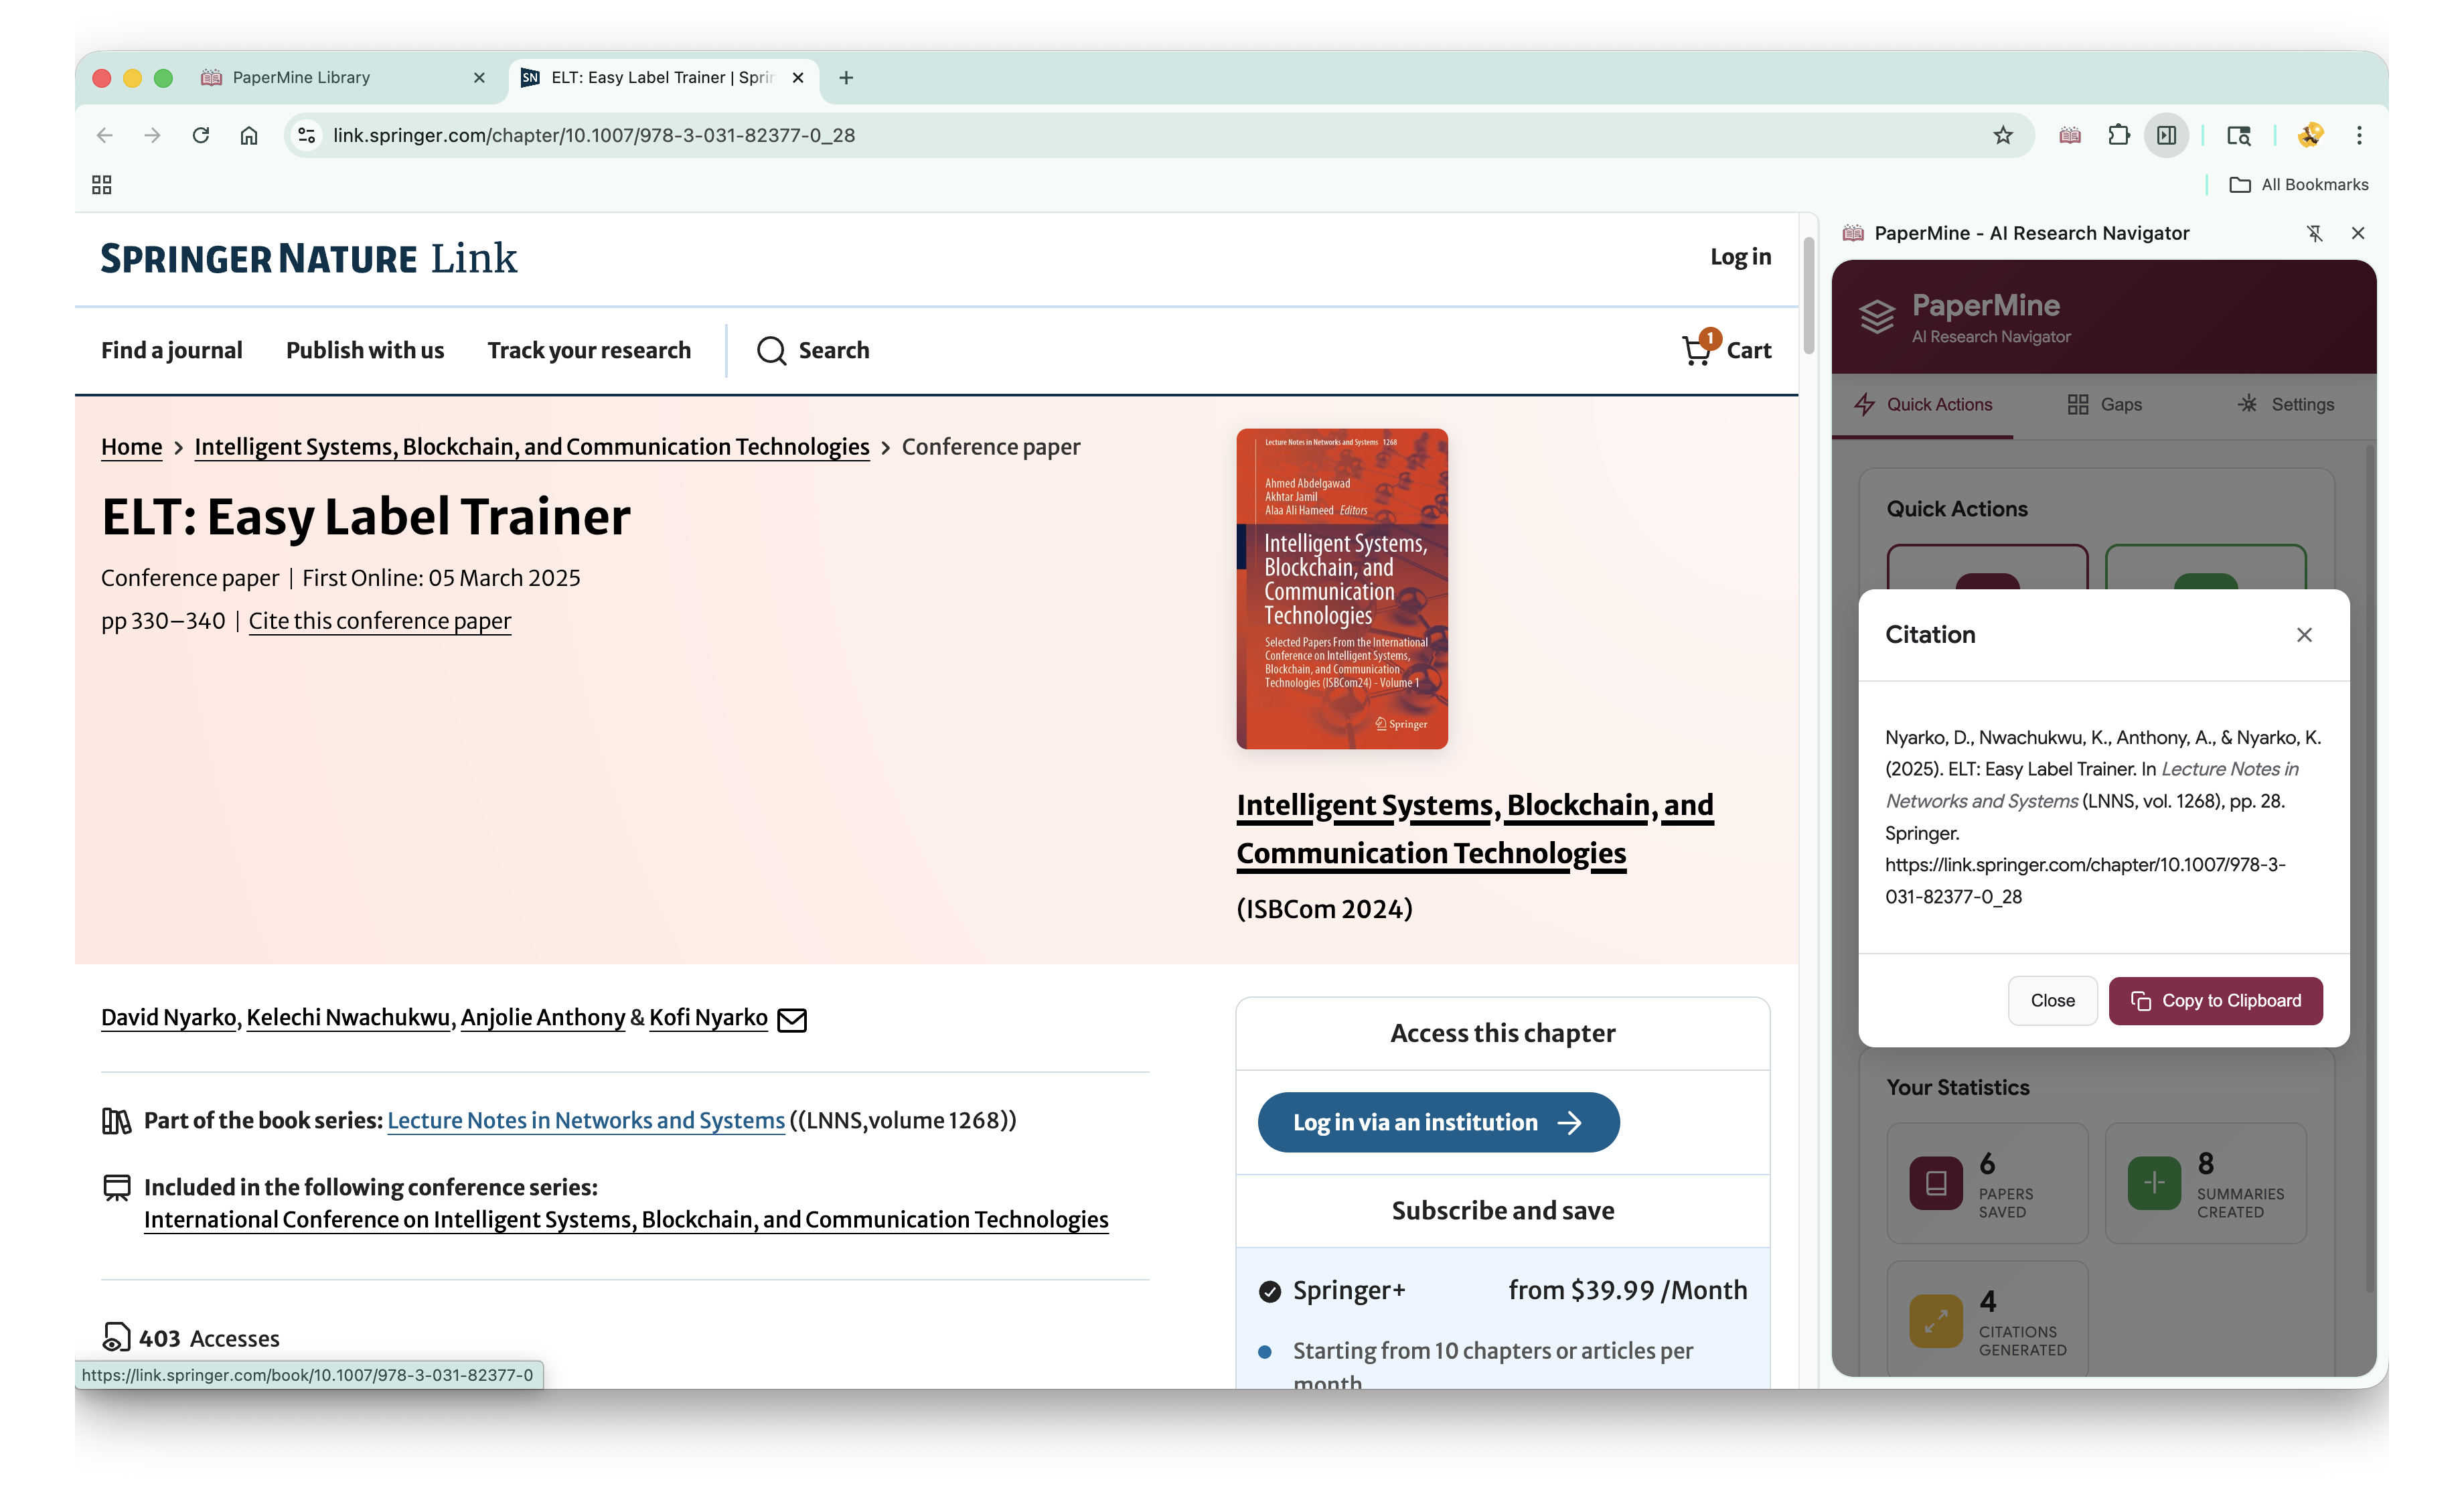Screen dimensions: 2464x1488
Task: Click the PaperMine extension icon in toolbar
Action: click(2070, 135)
